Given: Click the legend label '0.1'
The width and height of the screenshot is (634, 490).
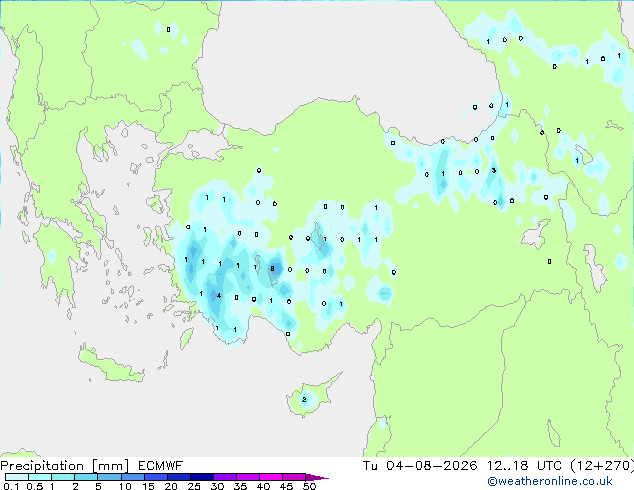Looking at the screenshot, I should pos(11,486).
